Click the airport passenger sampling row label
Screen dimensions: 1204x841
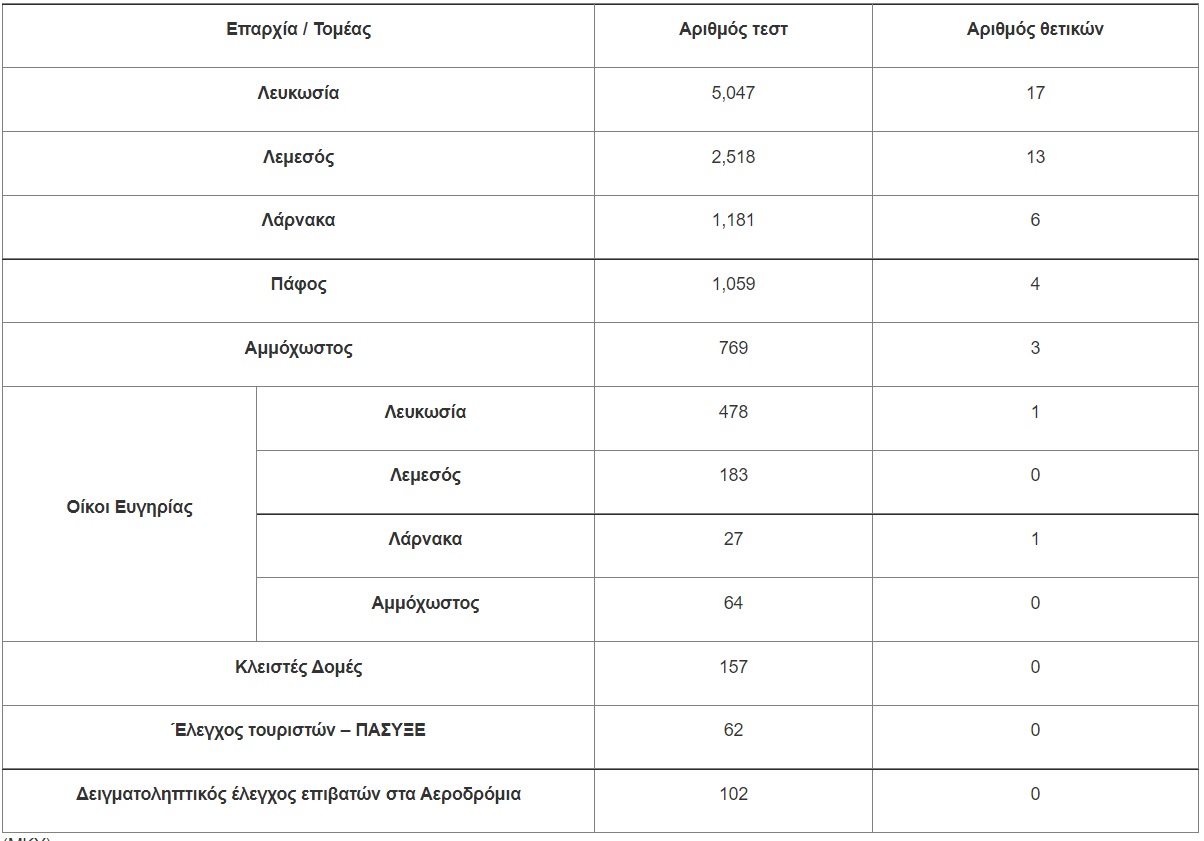coord(298,794)
